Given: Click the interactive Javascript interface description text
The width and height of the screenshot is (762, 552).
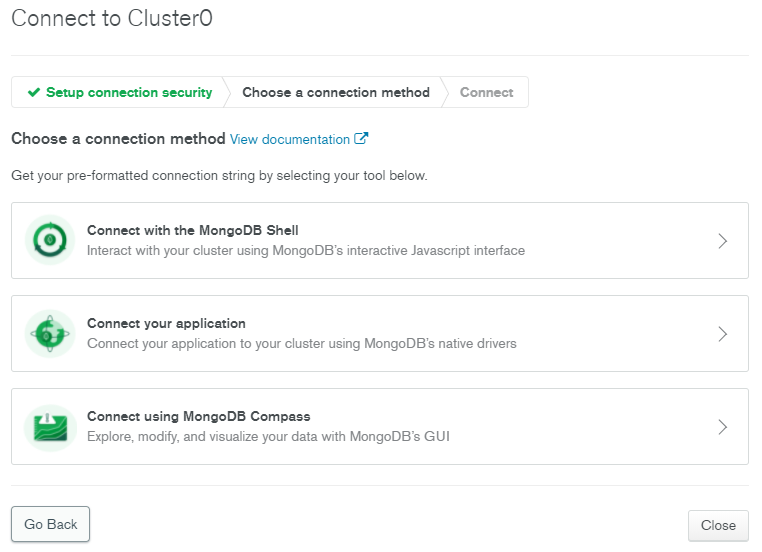Looking at the screenshot, I should [x=306, y=250].
